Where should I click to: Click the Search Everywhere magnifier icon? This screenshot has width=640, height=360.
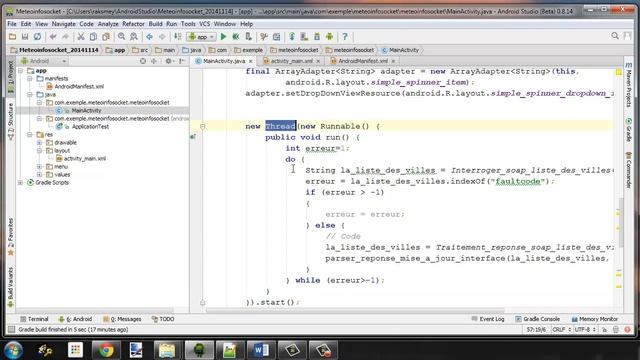click(x=615, y=36)
